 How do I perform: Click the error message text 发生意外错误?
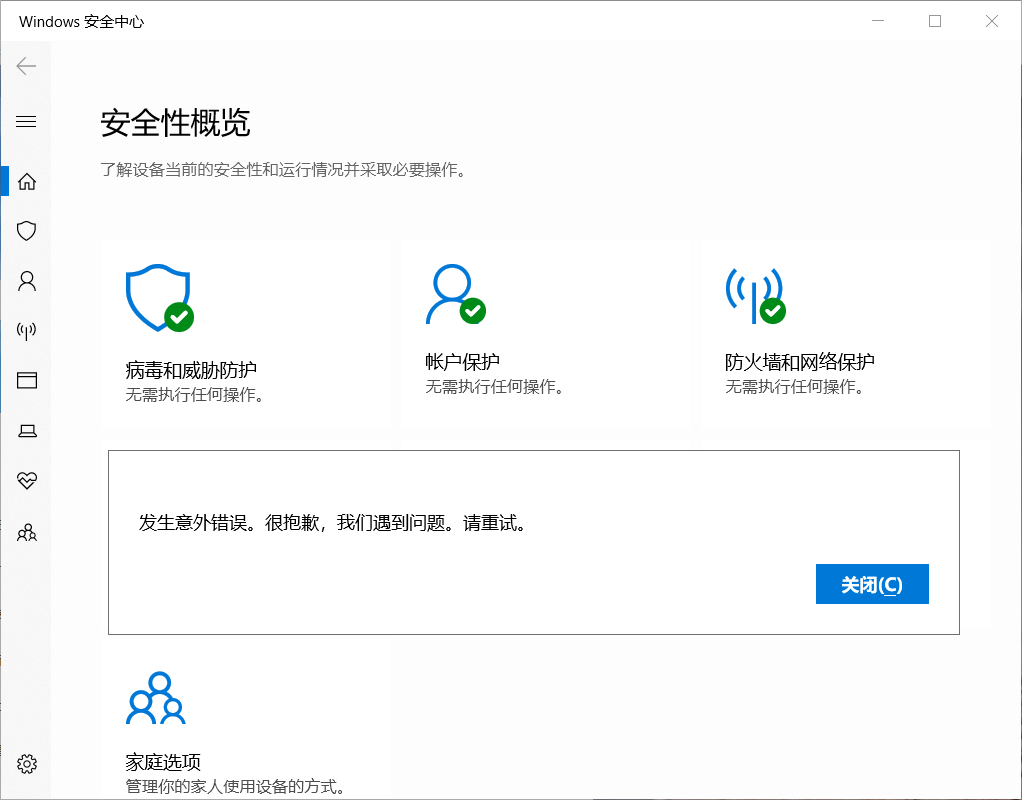click(x=332, y=523)
